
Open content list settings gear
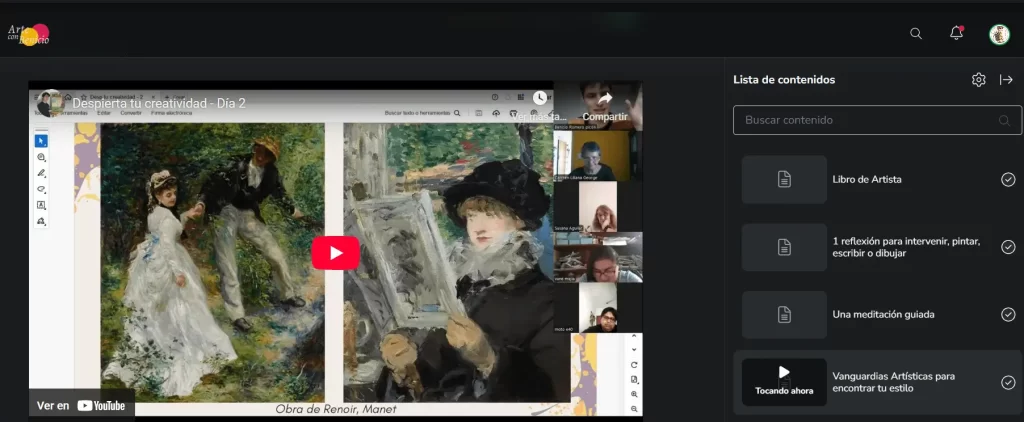(978, 80)
